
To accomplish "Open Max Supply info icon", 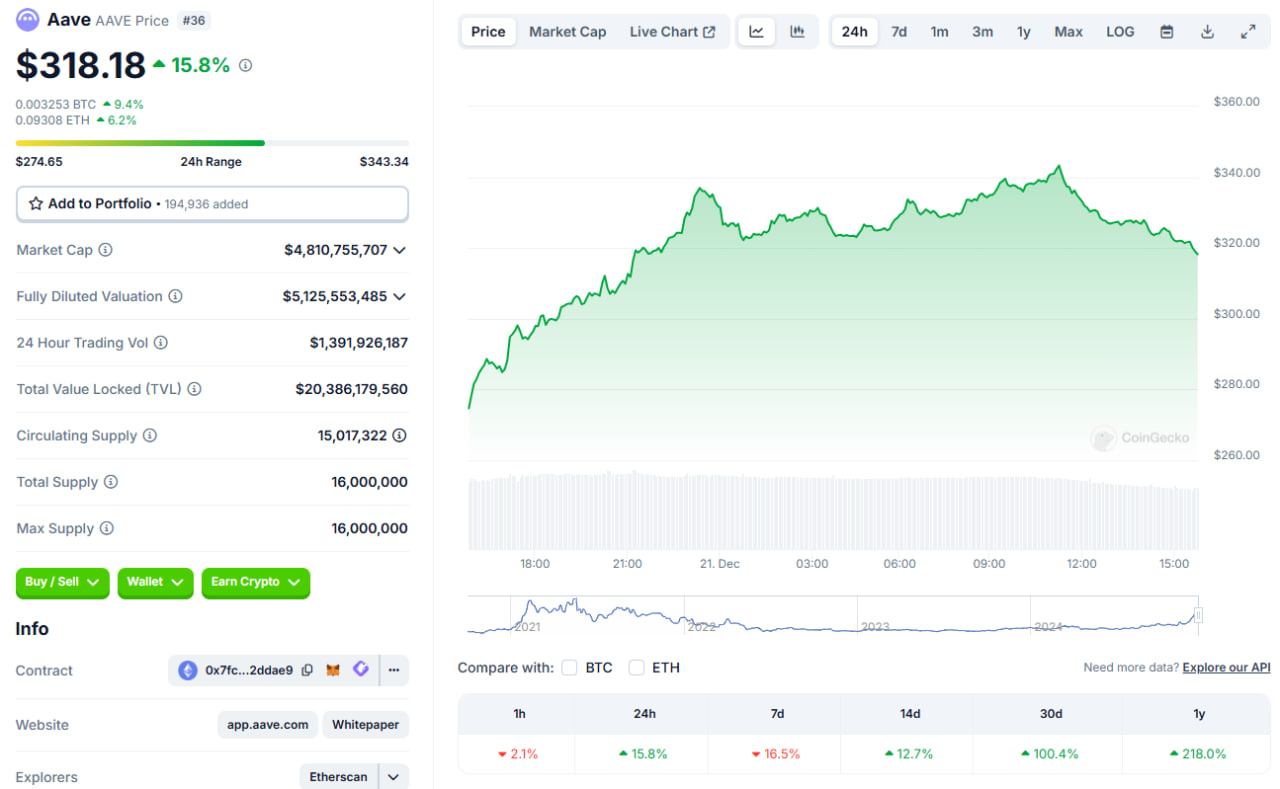I will click(106, 529).
